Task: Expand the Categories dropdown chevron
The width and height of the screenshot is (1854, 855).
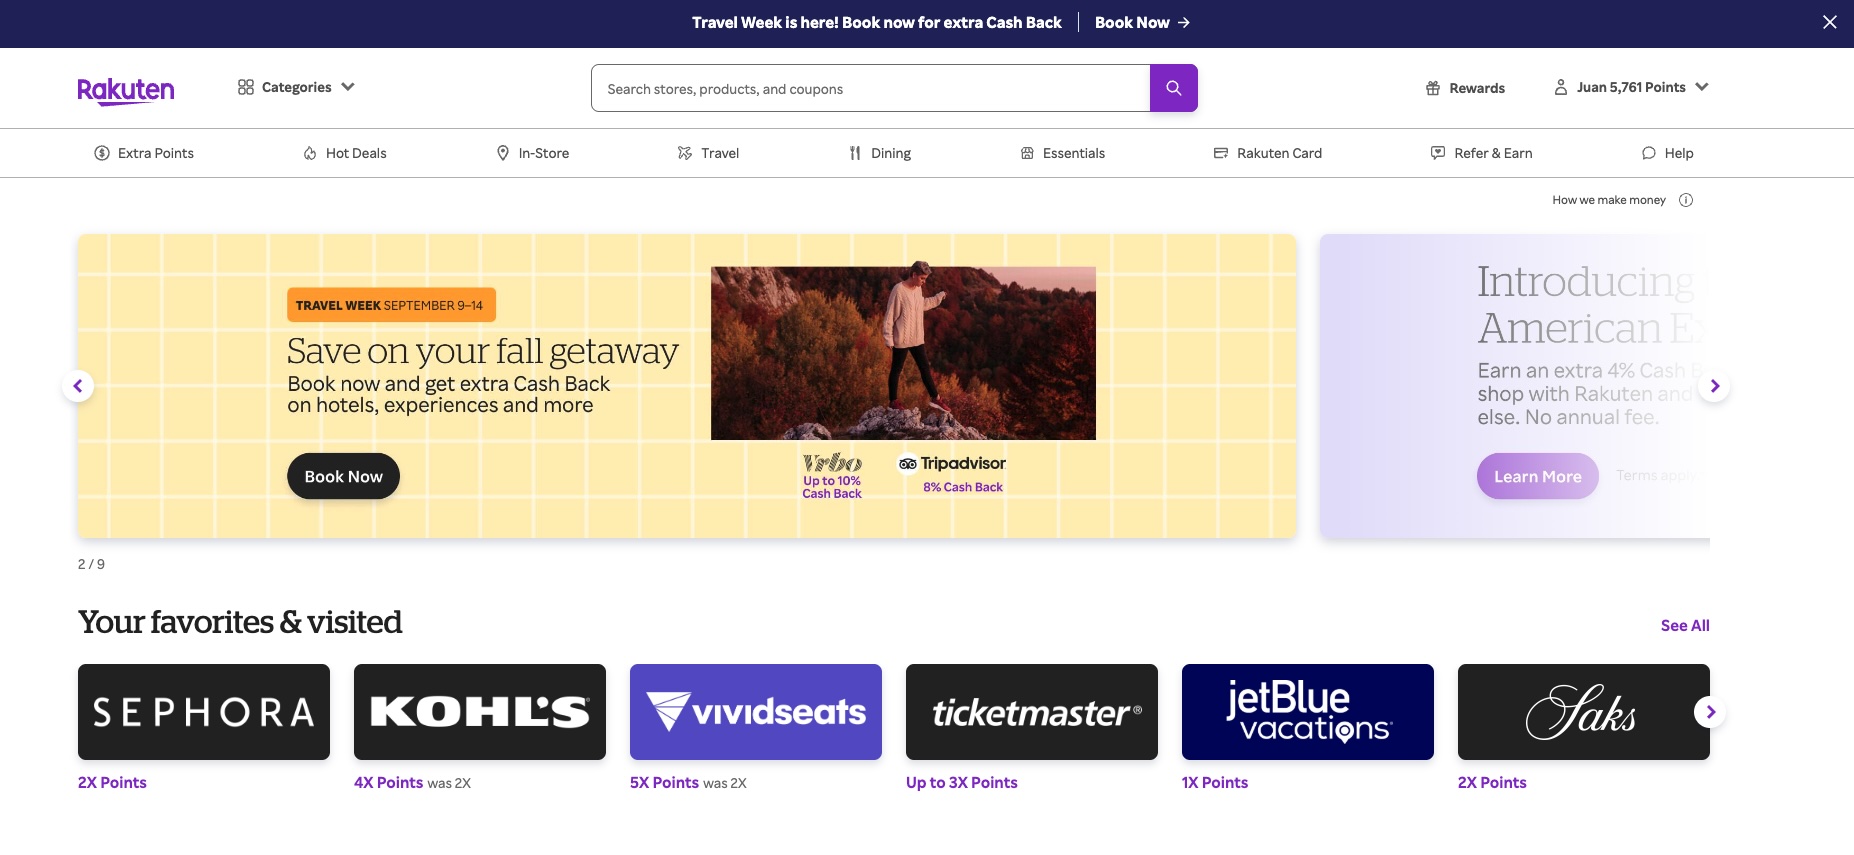Action: [348, 87]
